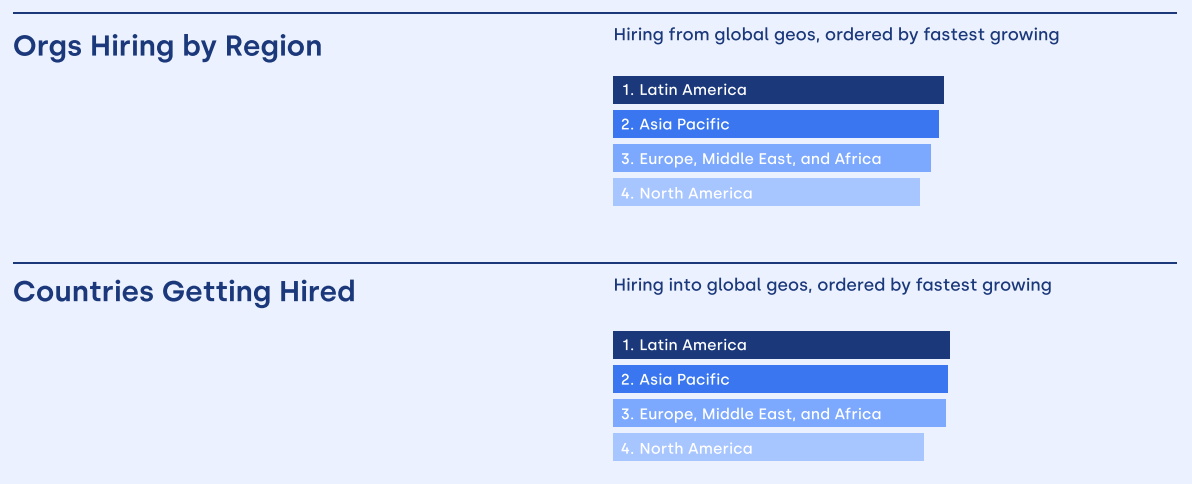Select the 'Hiring into global geos' subtitle
The width and height of the screenshot is (1192, 484).
pyautogui.click(x=832, y=286)
